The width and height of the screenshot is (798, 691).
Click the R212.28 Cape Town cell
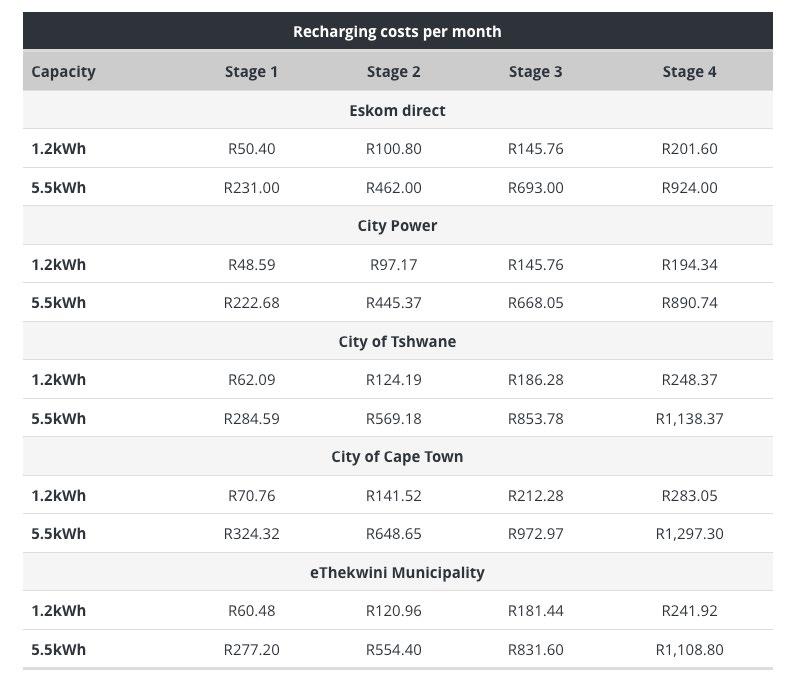[x=535, y=496]
